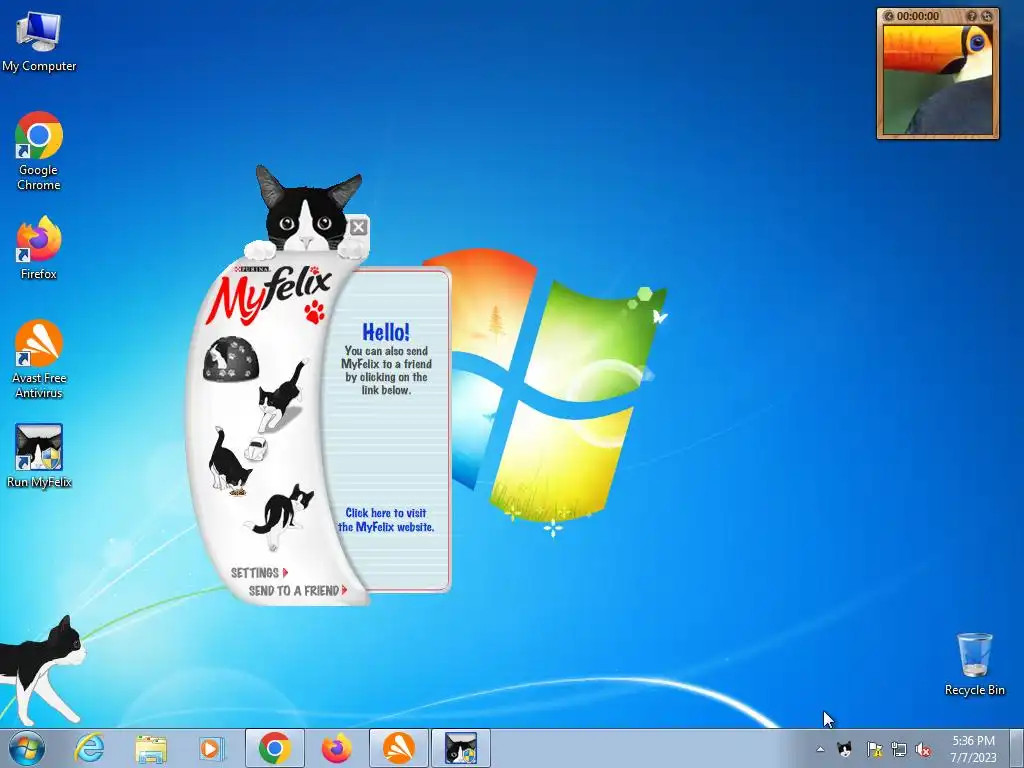1024x768 pixels.
Task: Click the Hello! heading in MyFelix
Action: point(386,332)
